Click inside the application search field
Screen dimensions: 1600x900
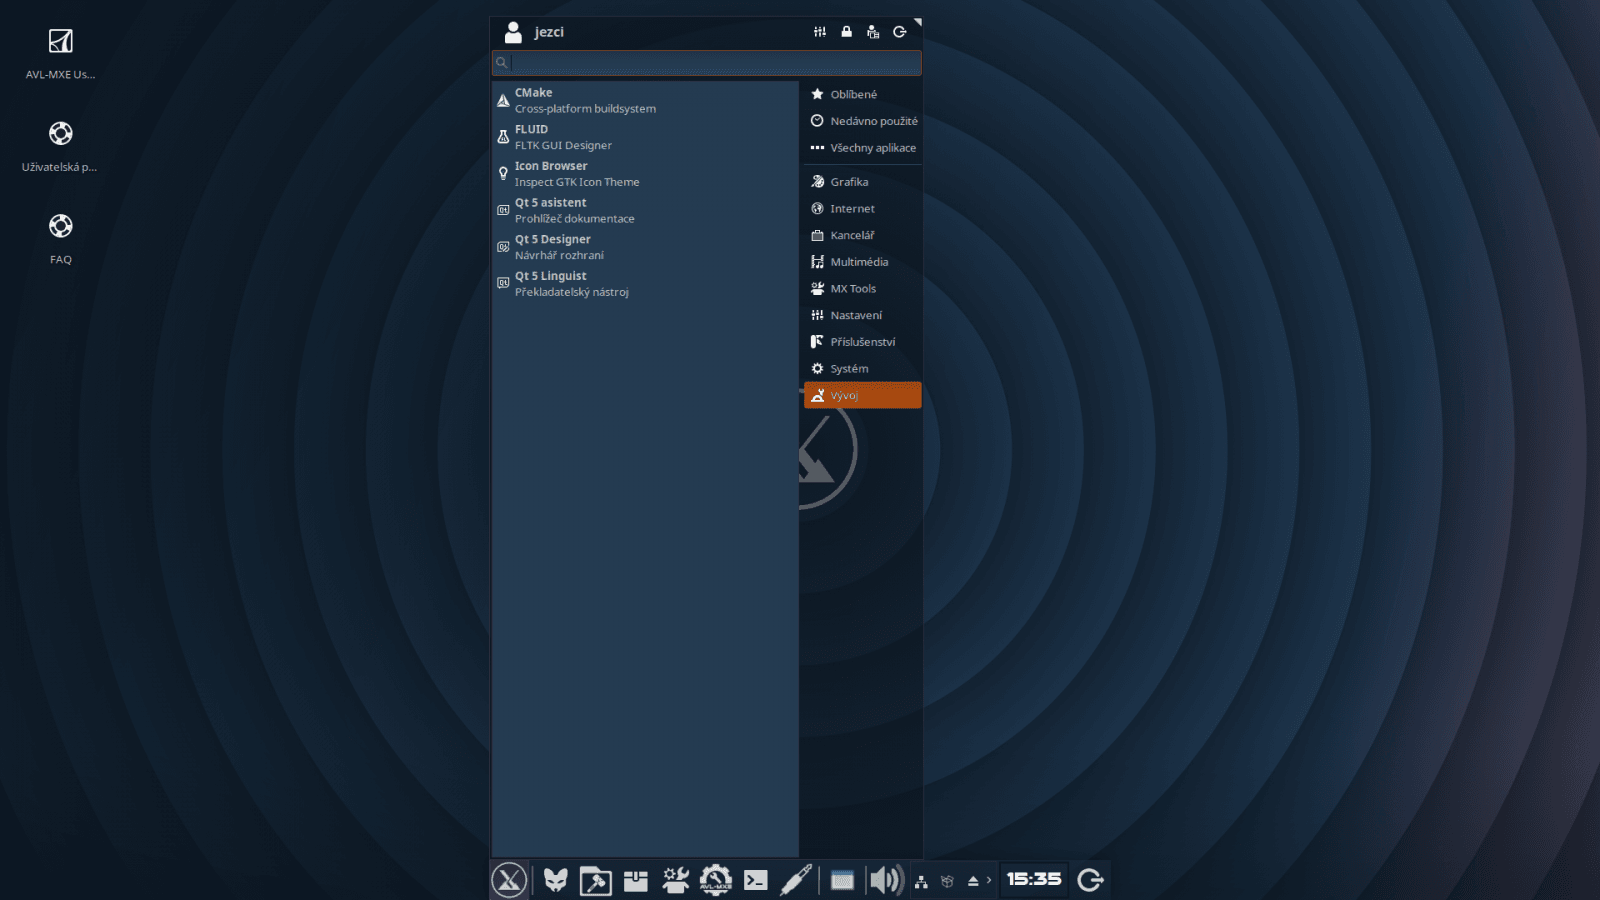coord(706,62)
